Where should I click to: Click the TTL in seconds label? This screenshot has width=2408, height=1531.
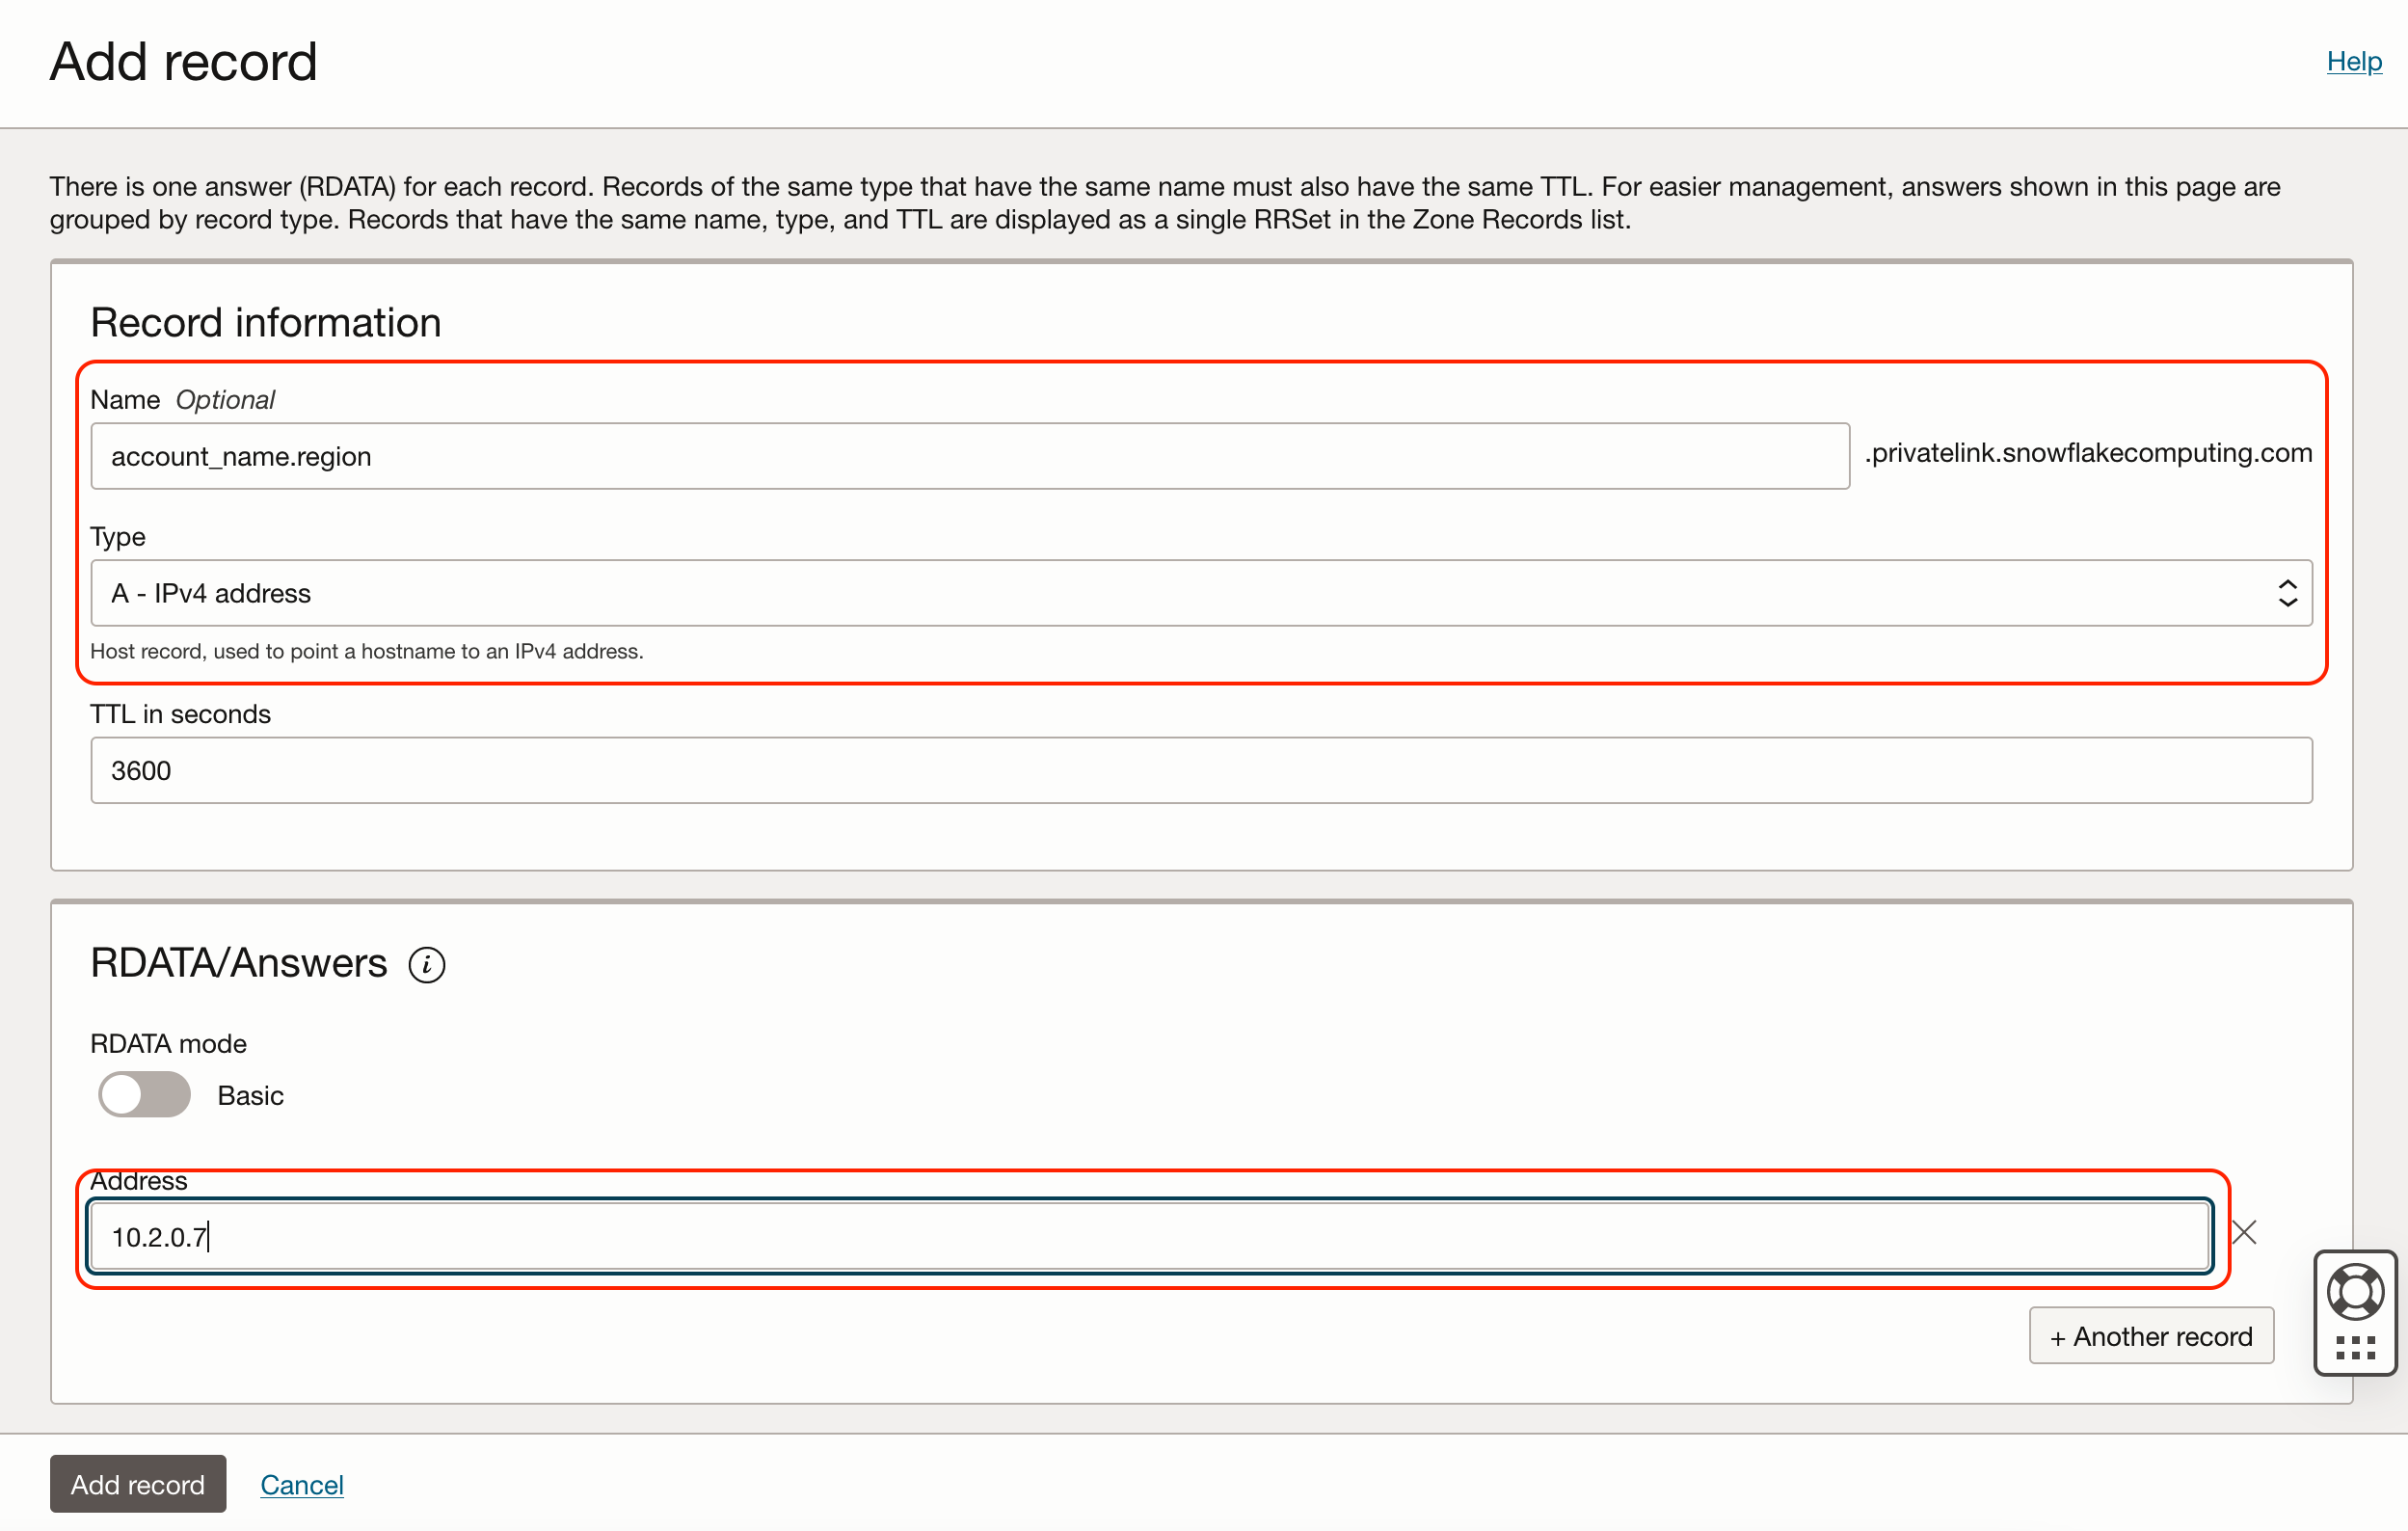click(x=180, y=714)
